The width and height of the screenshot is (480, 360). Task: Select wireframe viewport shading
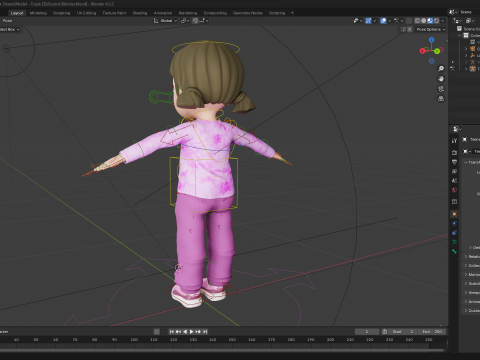pos(417,21)
